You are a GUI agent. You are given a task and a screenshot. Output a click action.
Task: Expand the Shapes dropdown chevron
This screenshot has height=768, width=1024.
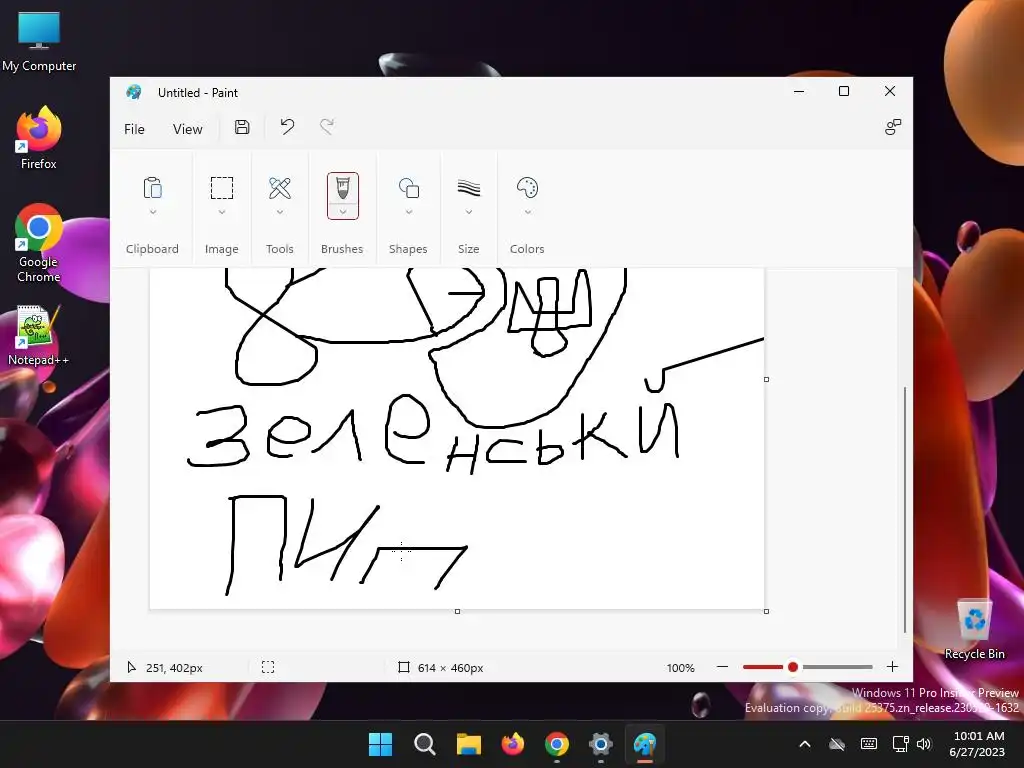(409, 212)
